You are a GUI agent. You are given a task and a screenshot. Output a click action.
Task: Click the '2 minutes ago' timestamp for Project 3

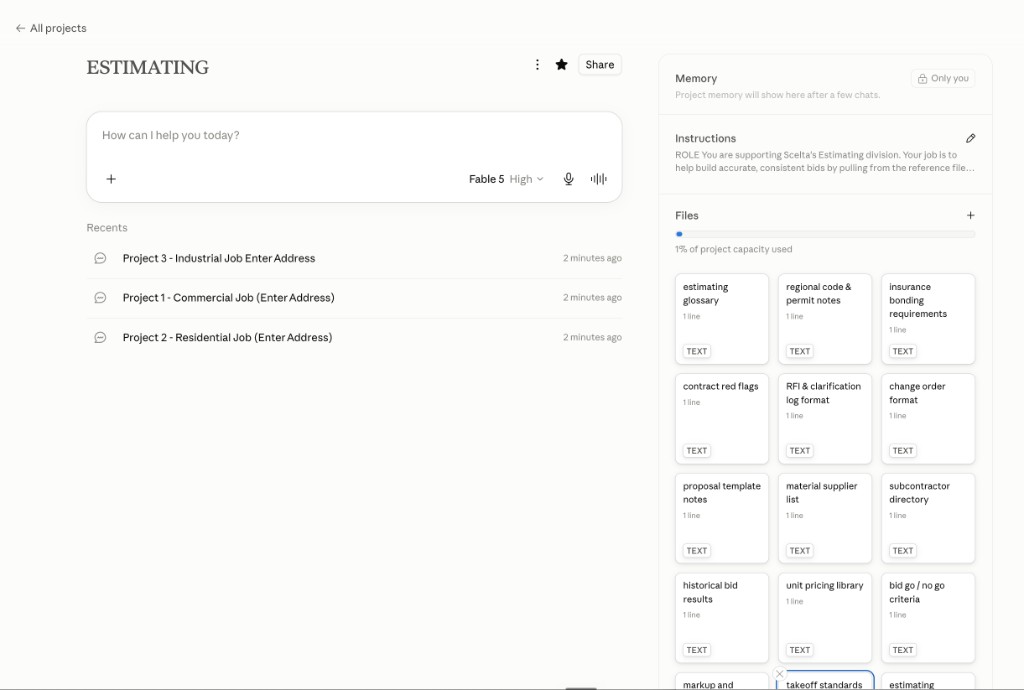tap(592, 259)
